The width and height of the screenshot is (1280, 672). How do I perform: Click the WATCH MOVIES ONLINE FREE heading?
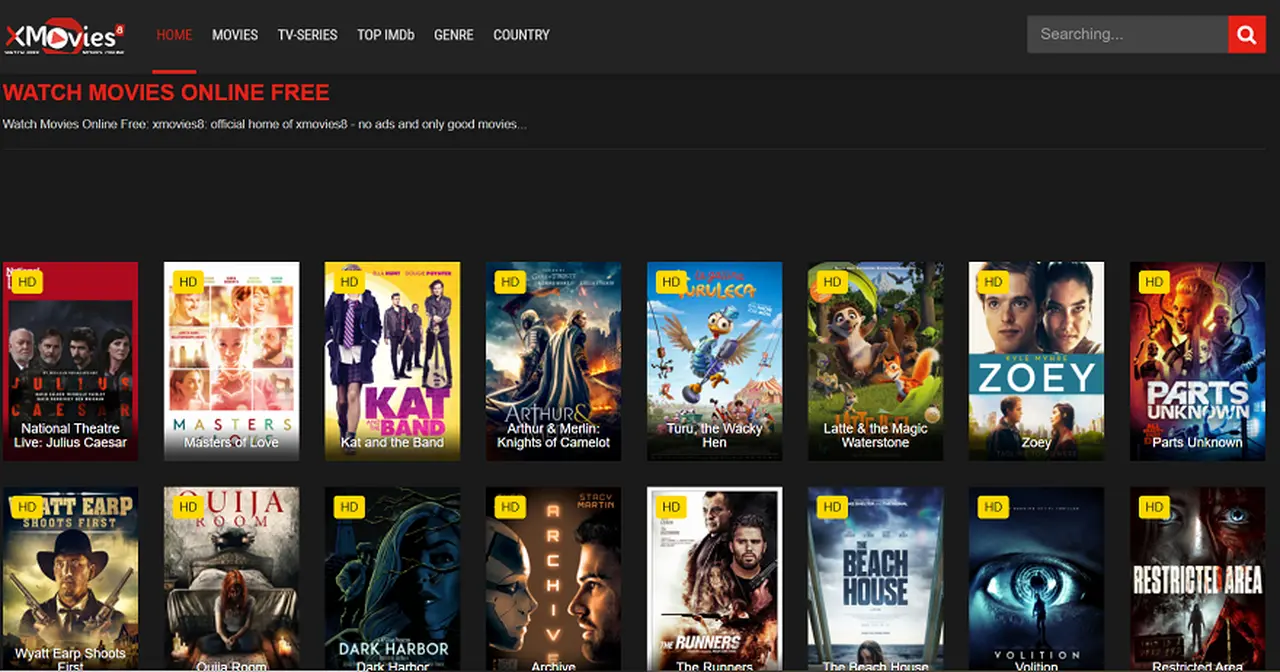tap(166, 93)
